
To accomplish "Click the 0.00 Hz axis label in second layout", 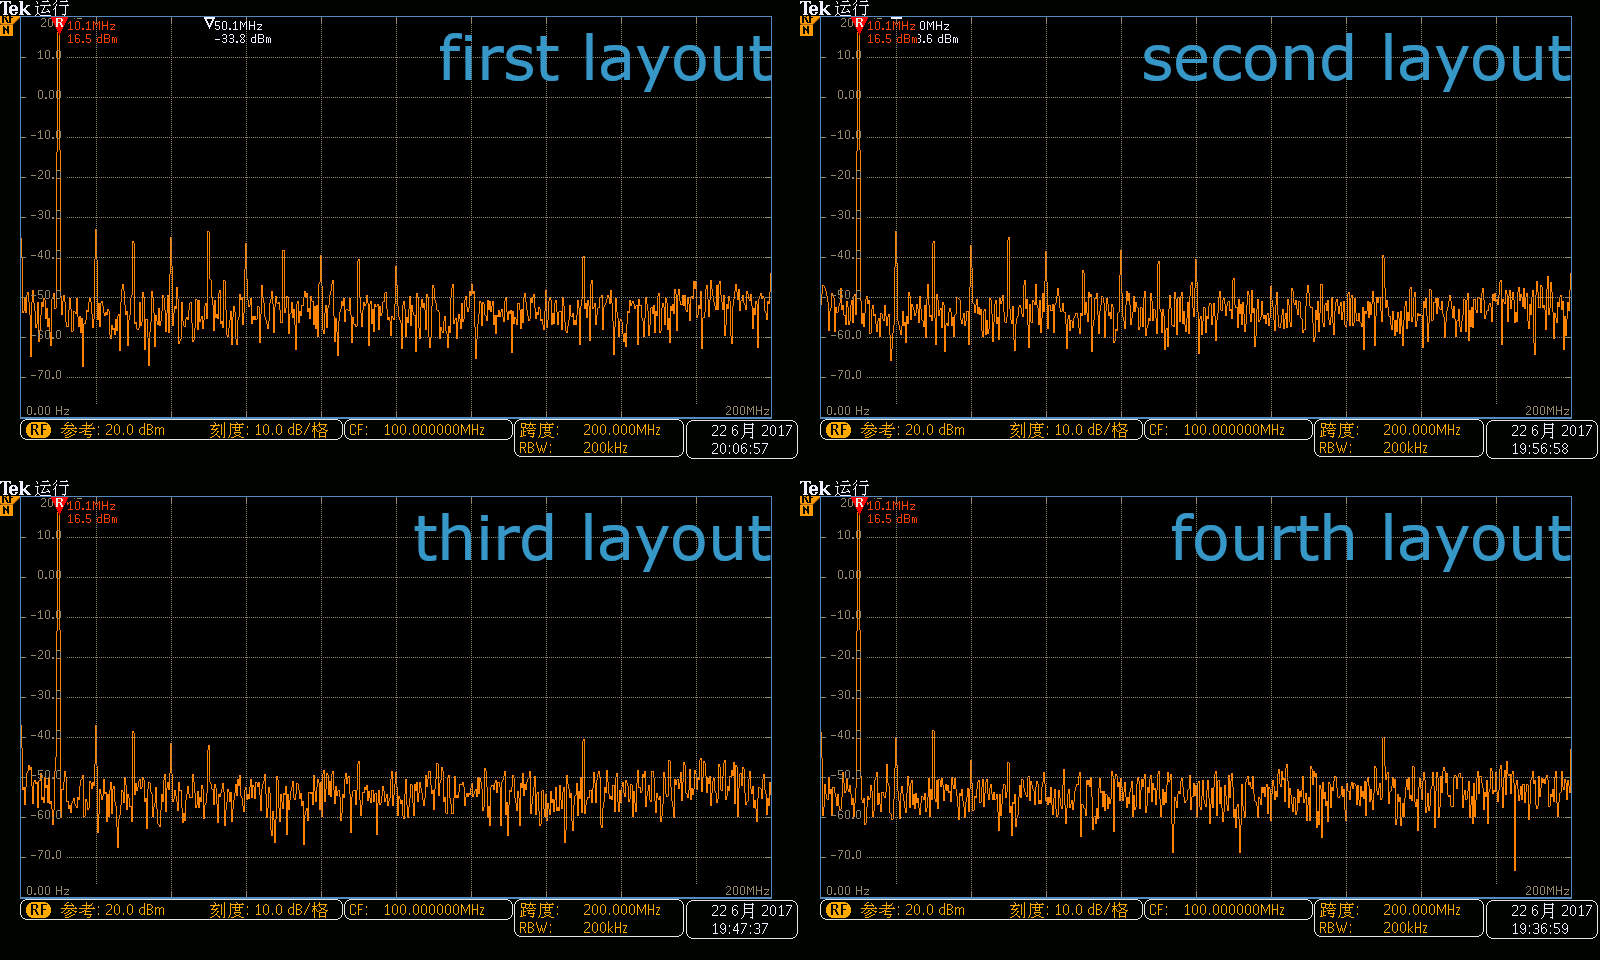I will pos(848,411).
